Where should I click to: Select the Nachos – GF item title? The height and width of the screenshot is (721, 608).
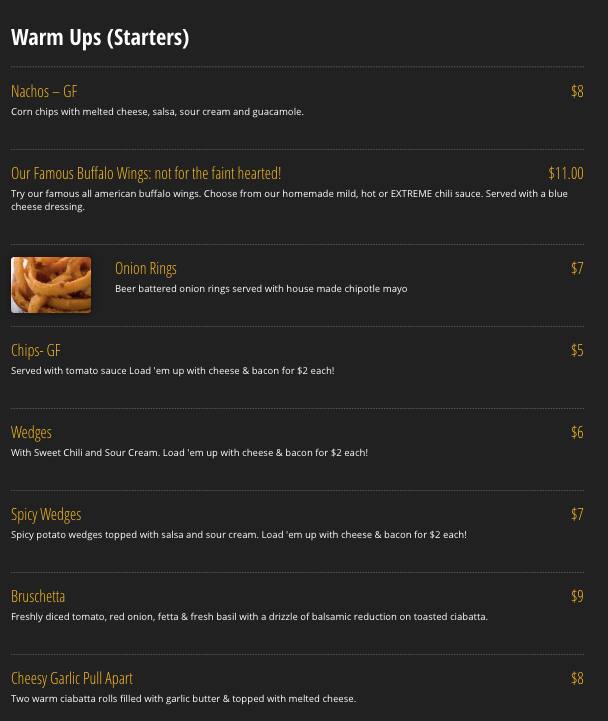point(44,91)
